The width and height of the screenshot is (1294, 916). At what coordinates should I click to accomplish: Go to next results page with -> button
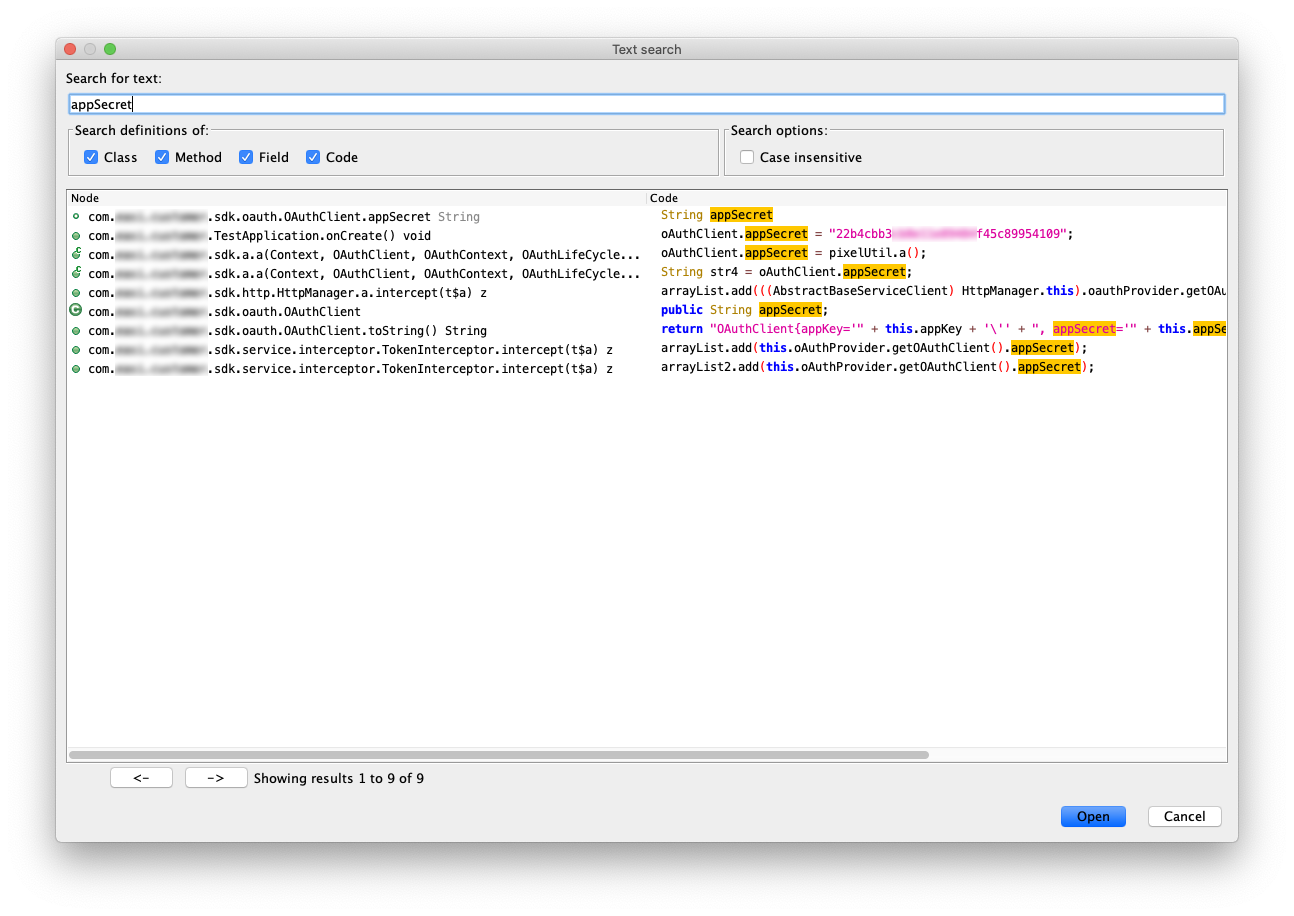point(216,778)
